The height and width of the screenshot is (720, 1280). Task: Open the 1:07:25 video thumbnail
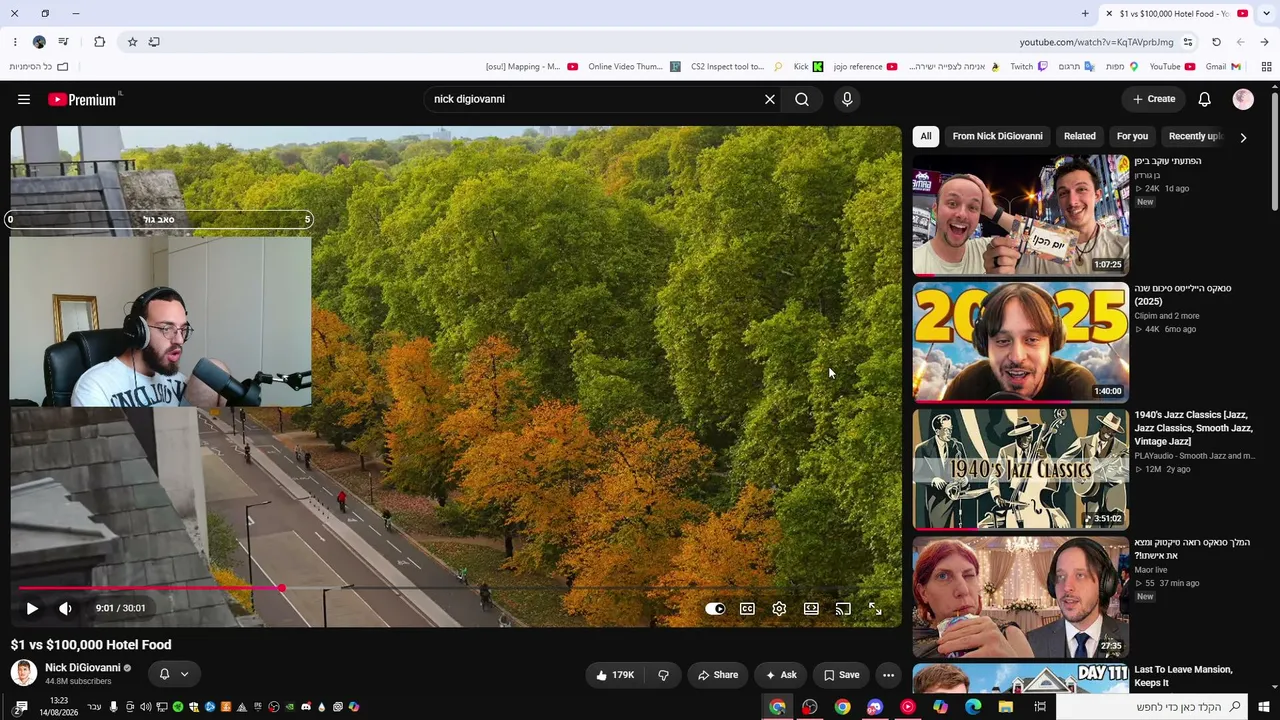point(1021,215)
